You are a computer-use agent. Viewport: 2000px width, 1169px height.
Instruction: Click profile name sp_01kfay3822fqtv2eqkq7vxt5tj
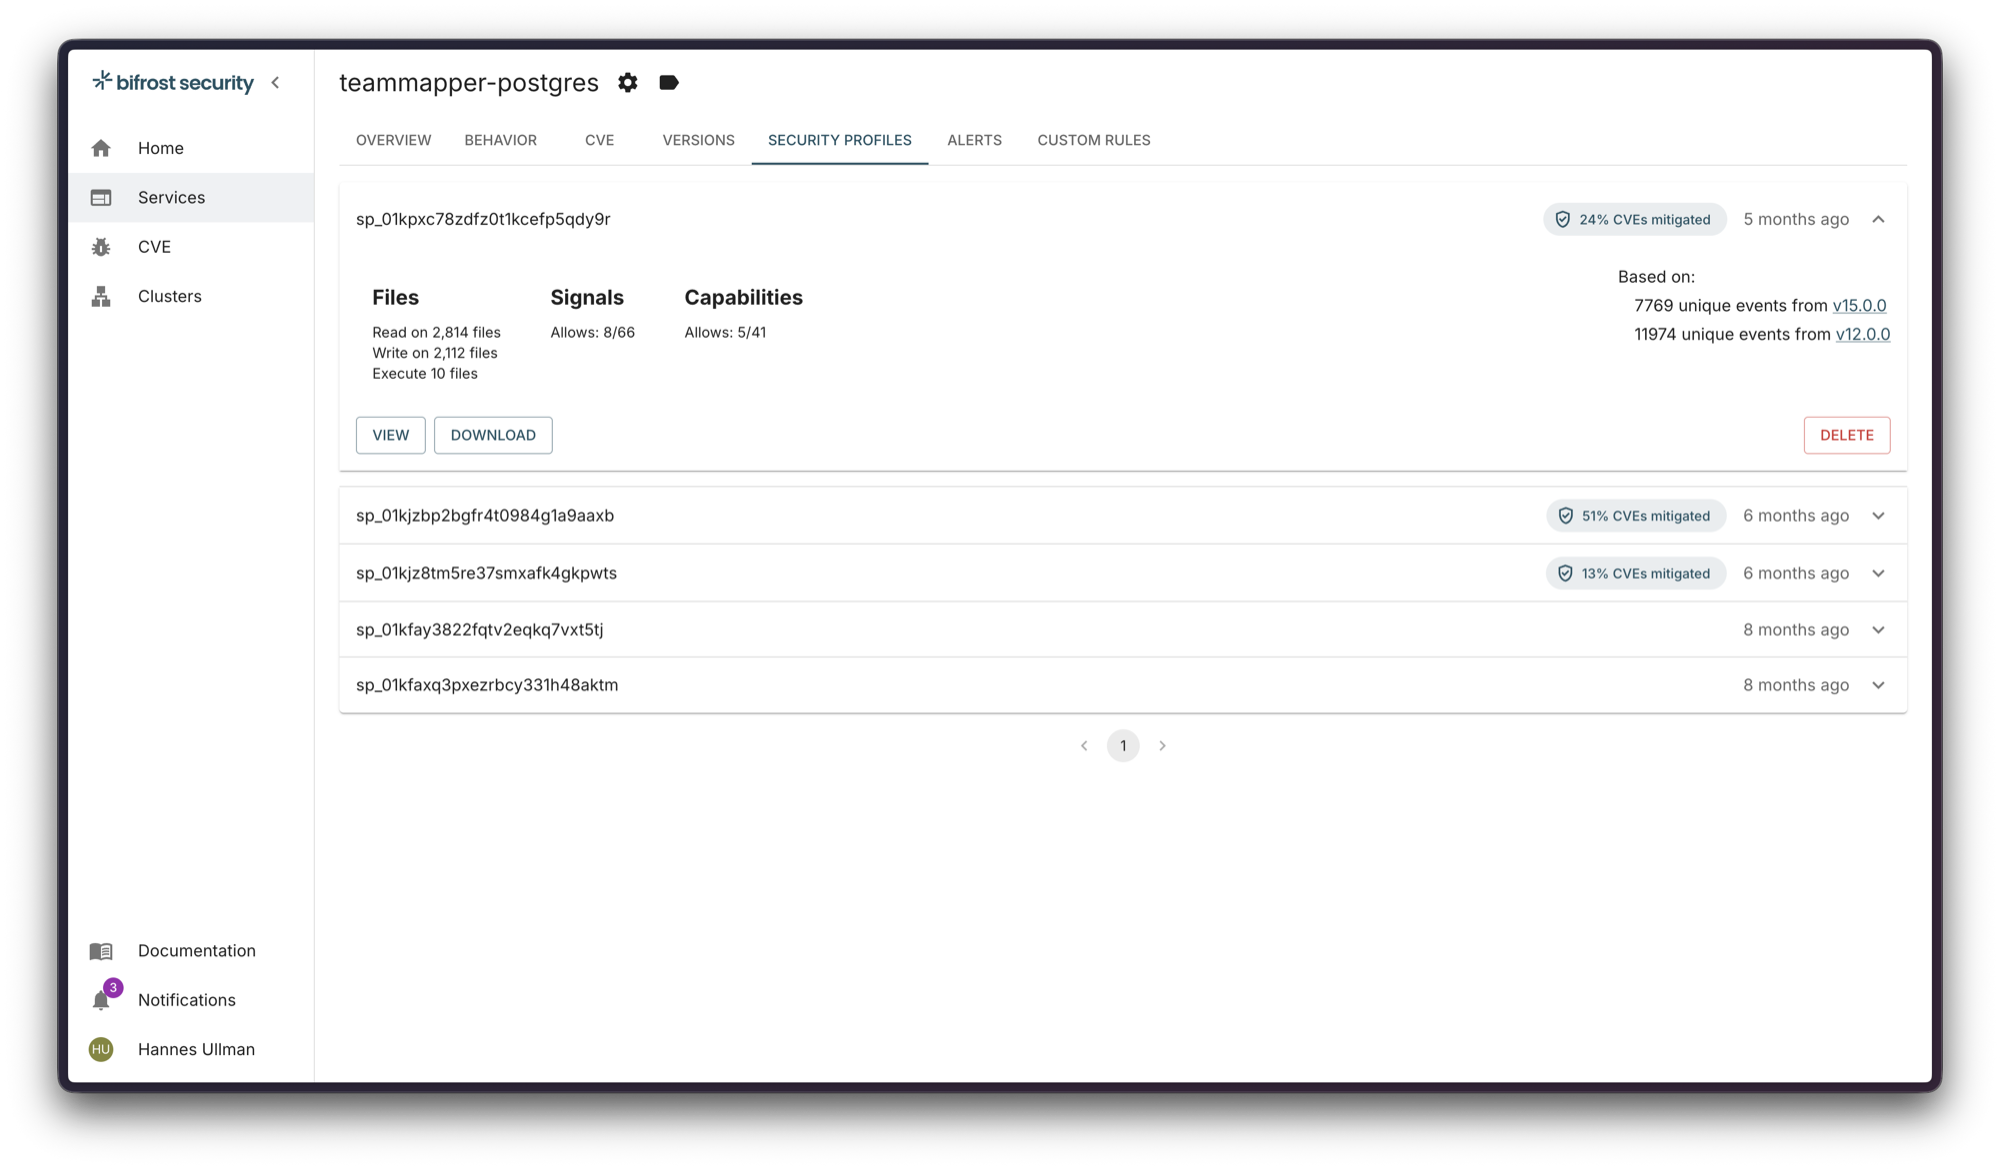click(480, 630)
